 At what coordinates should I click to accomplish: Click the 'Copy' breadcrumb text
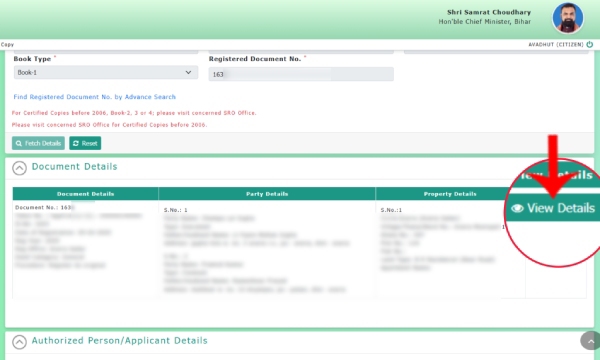(x=7, y=45)
